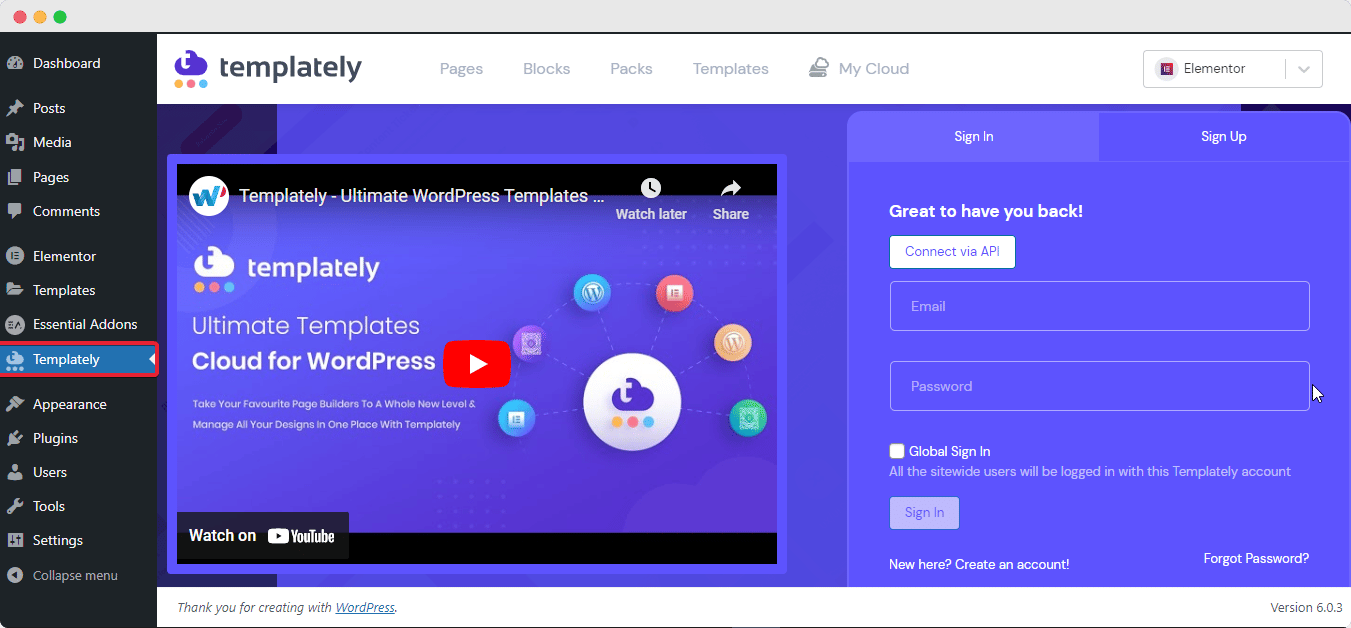Click the Templately logo in header

pos(268,69)
